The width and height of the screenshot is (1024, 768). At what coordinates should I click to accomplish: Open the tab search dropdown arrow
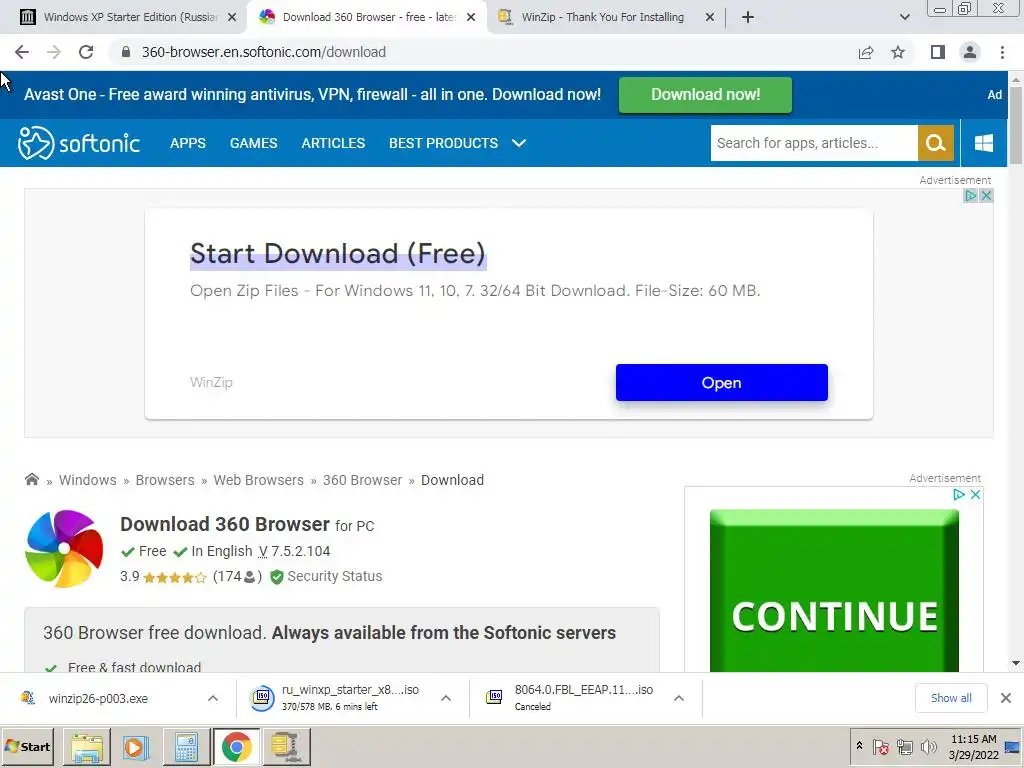(904, 17)
